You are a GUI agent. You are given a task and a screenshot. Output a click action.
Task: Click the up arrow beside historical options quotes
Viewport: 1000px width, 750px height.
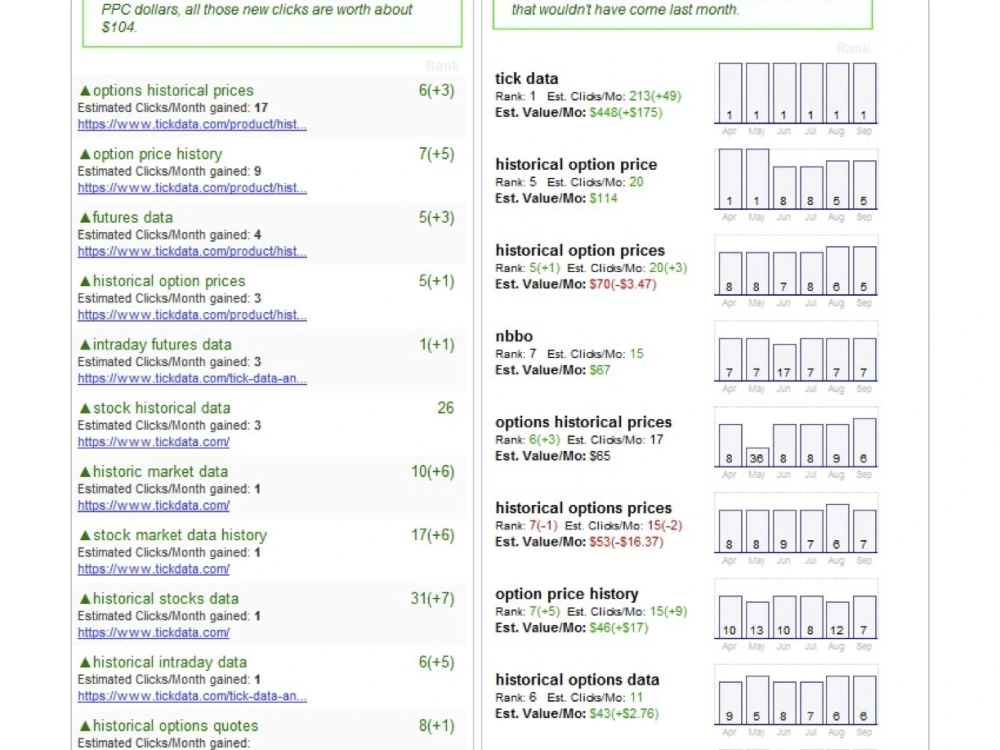85,726
